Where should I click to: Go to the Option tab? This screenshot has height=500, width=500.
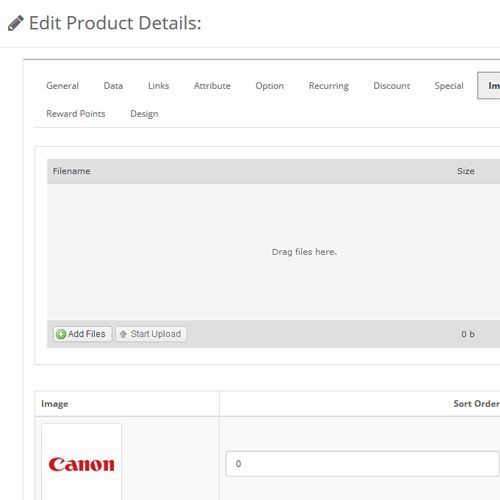(x=269, y=86)
